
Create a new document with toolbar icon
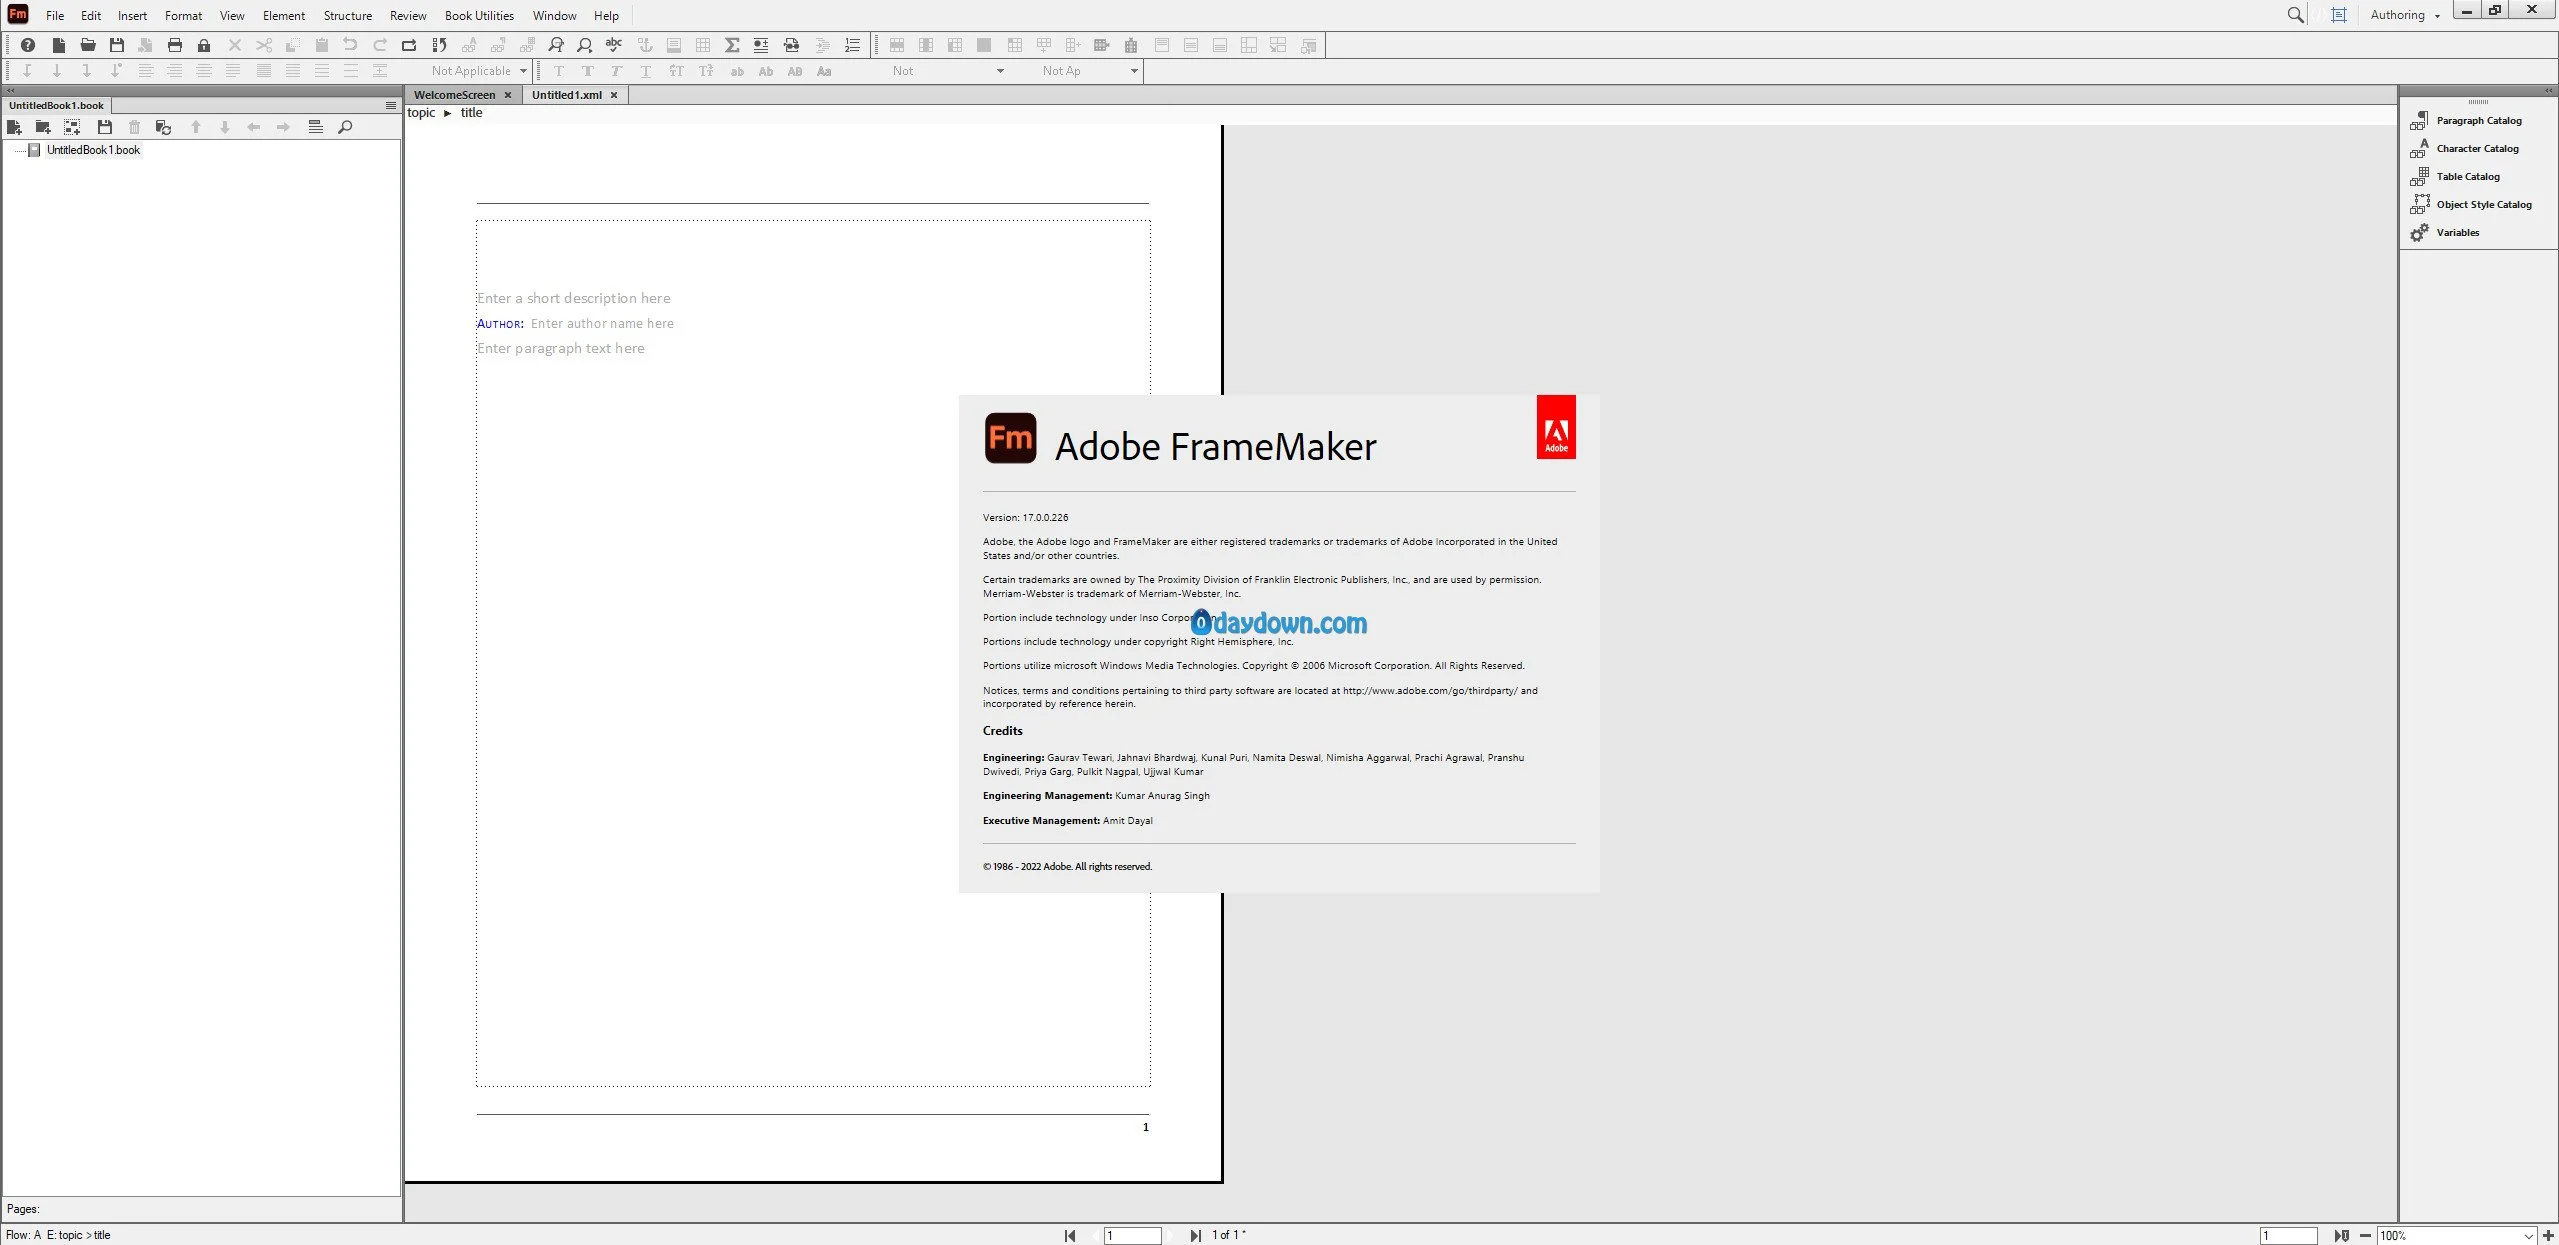click(59, 45)
